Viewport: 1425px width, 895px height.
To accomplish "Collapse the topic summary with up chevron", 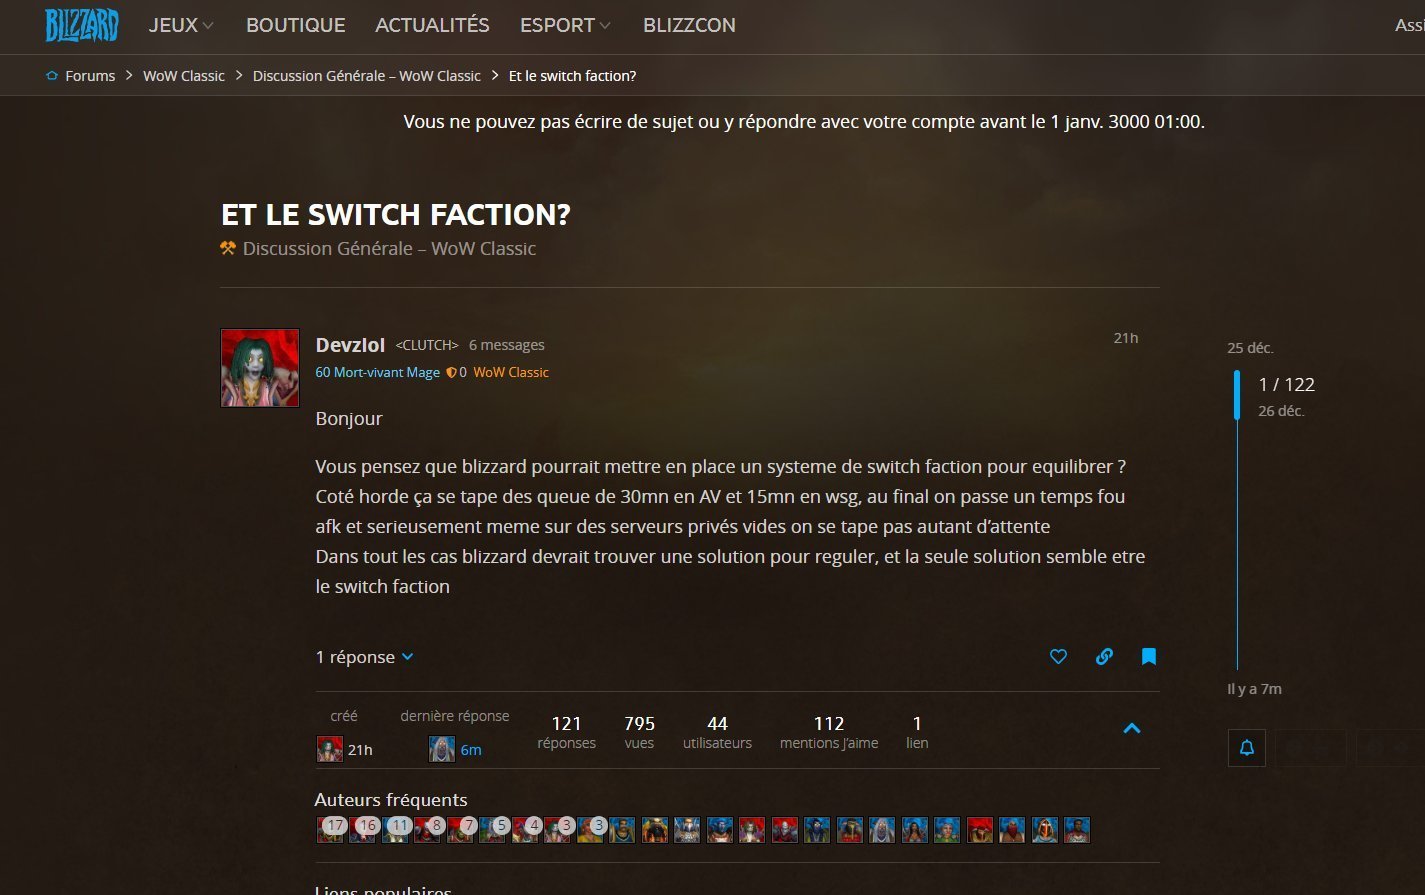I will [x=1132, y=728].
